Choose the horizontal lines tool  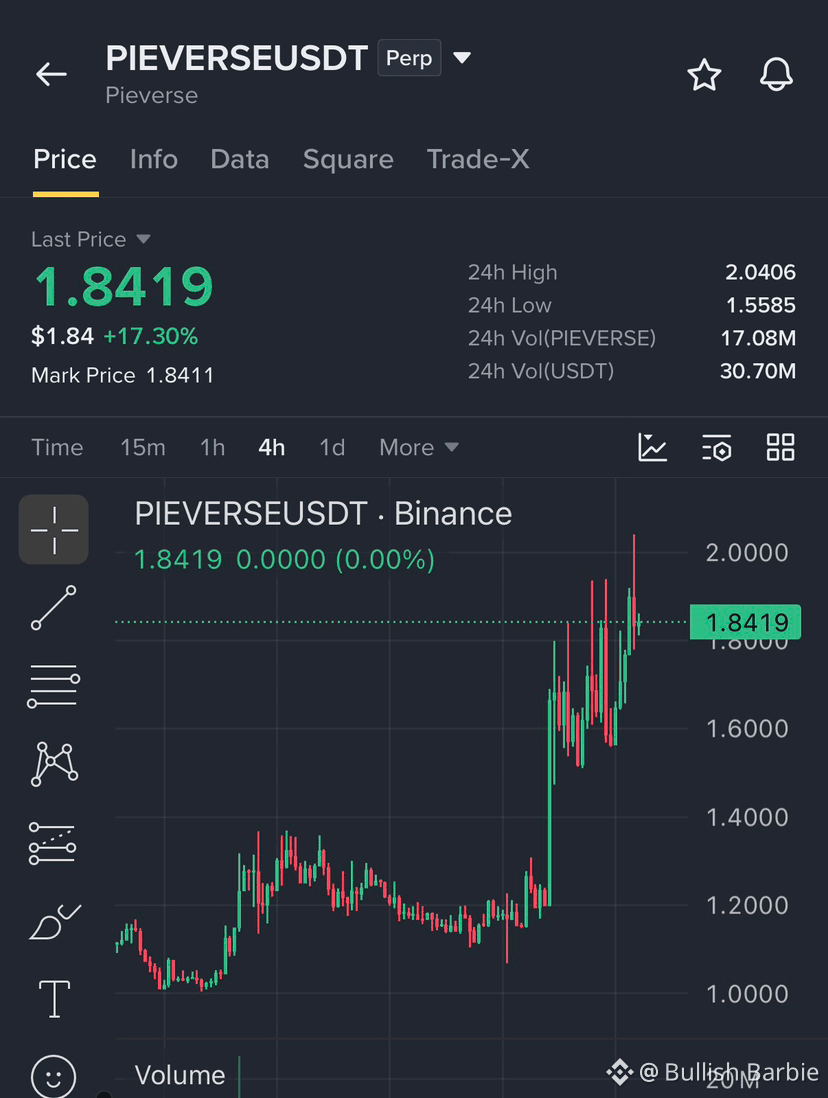[54, 686]
